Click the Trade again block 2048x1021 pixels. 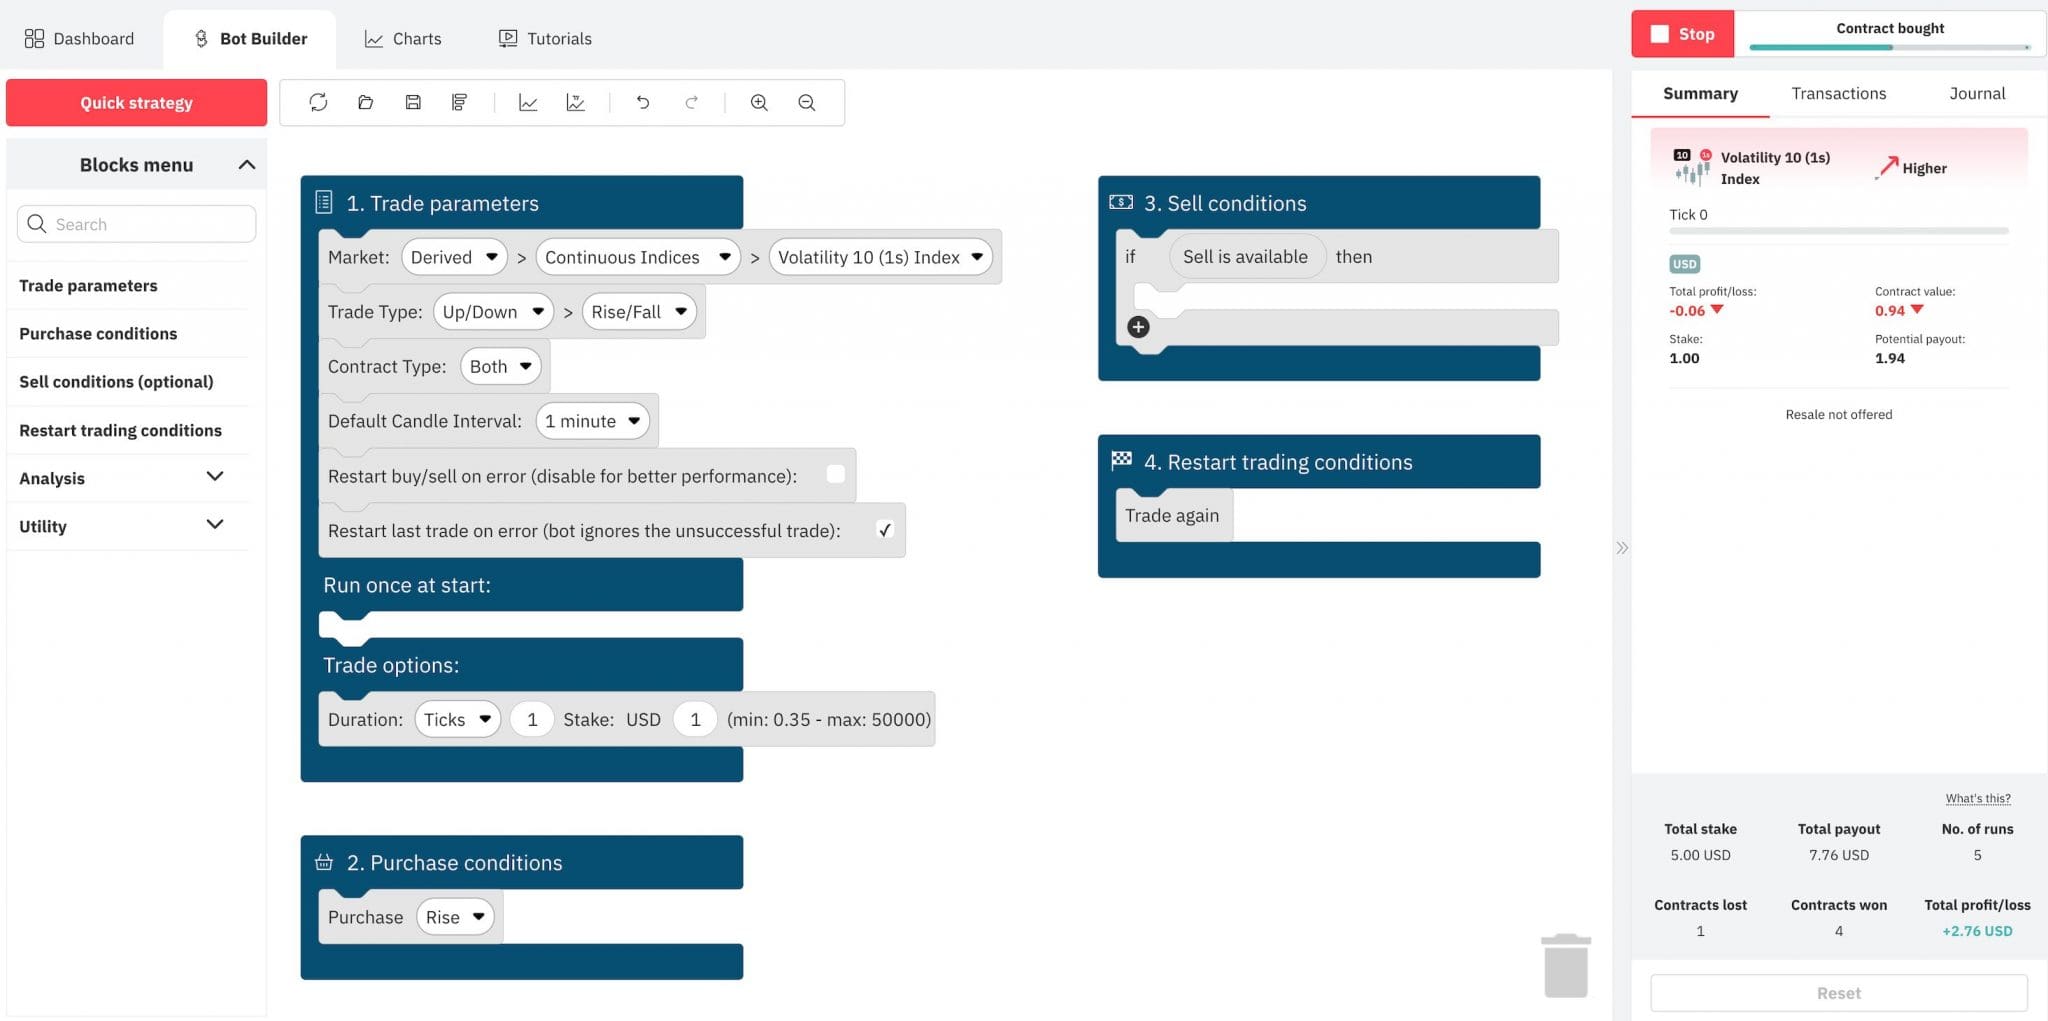(1172, 515)
